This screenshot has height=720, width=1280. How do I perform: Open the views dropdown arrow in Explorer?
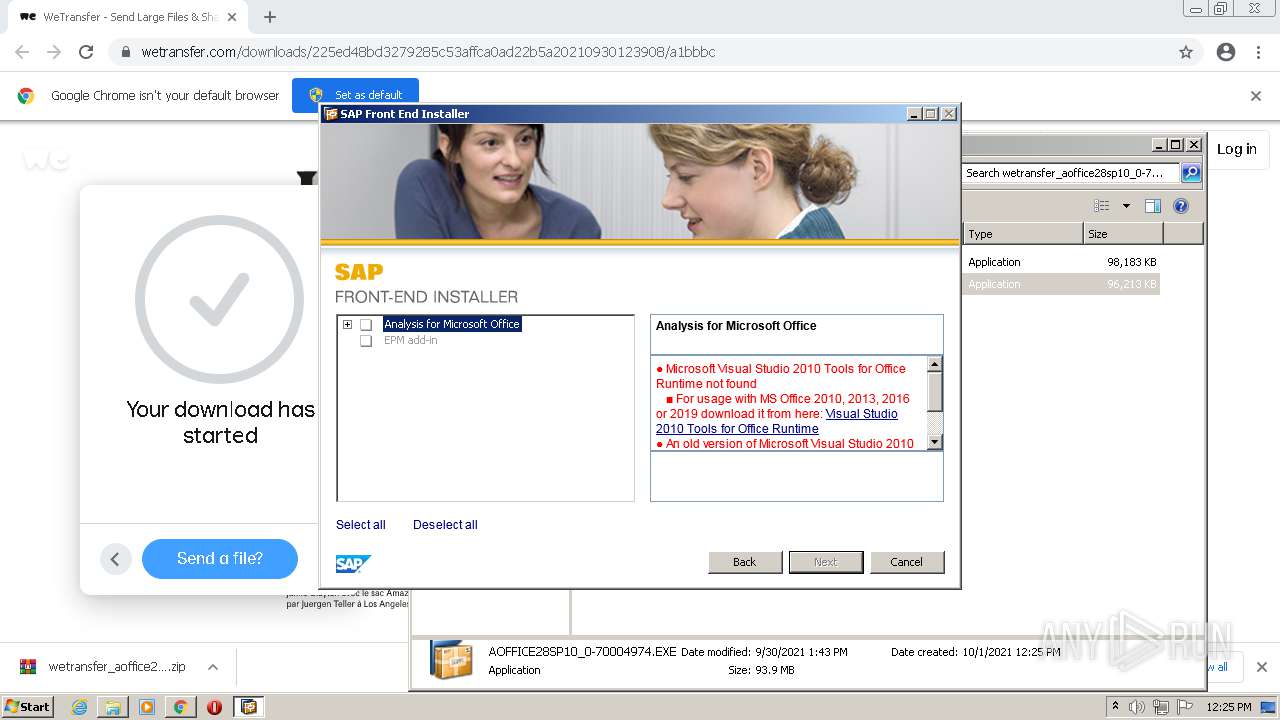pos(1126,206)
